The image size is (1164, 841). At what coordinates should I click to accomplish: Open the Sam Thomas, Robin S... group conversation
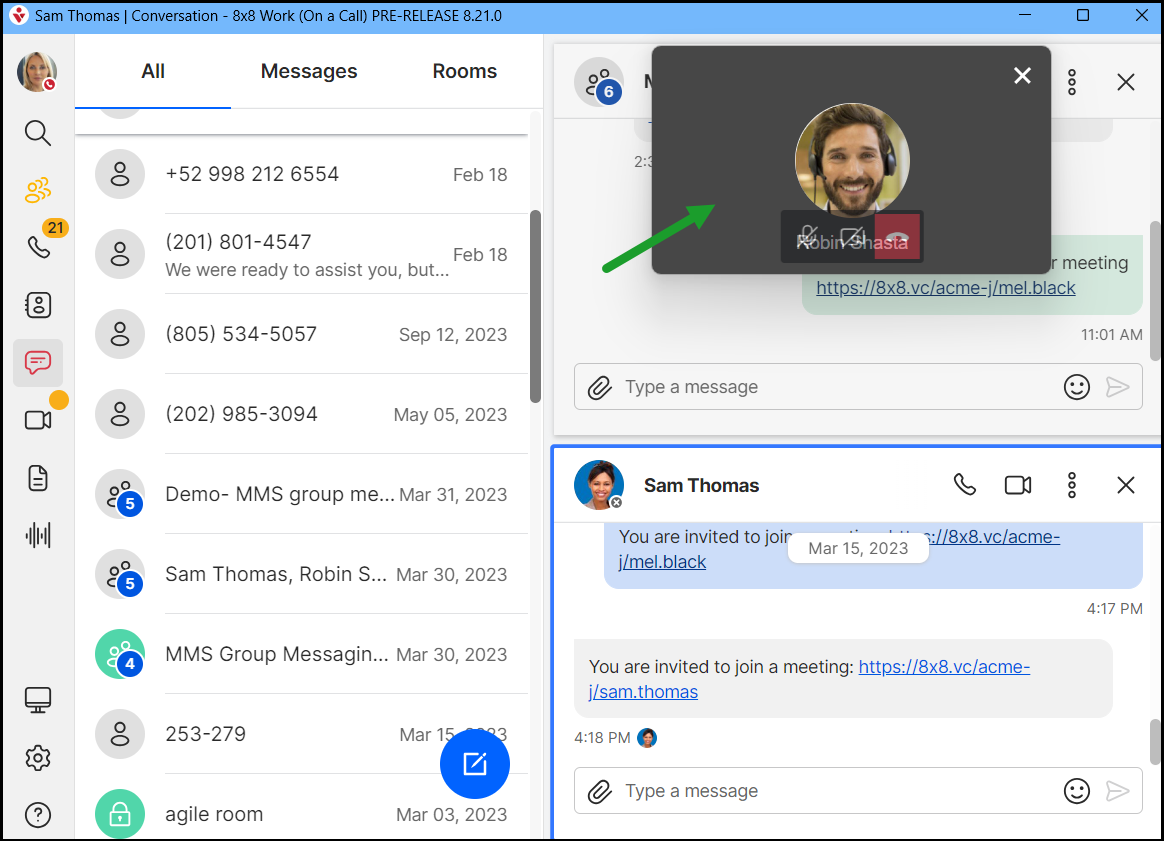point(302,575)
